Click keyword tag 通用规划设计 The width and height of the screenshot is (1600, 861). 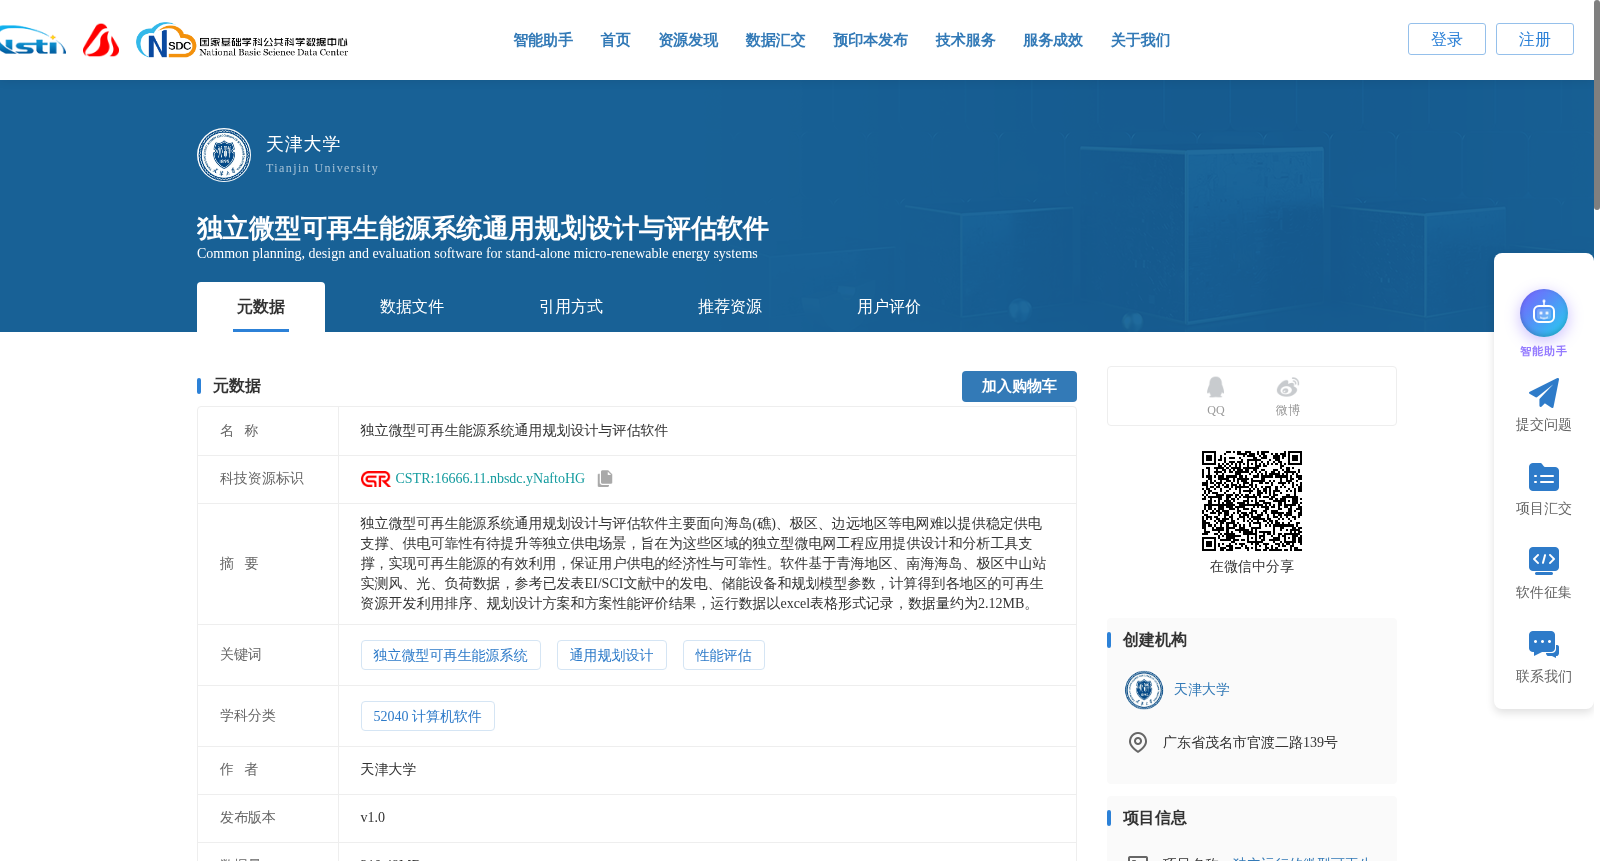611,655
